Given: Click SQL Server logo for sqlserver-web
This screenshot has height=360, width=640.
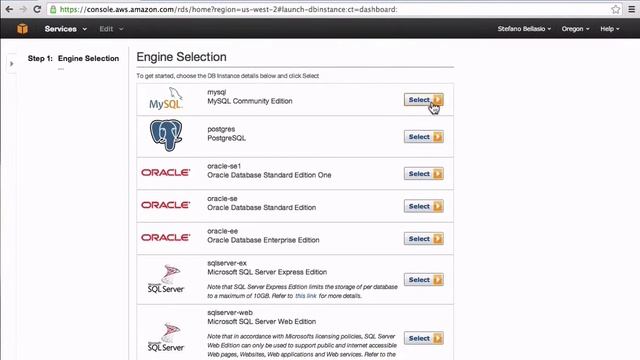Looking at the screenshot, I should [166, 337].
